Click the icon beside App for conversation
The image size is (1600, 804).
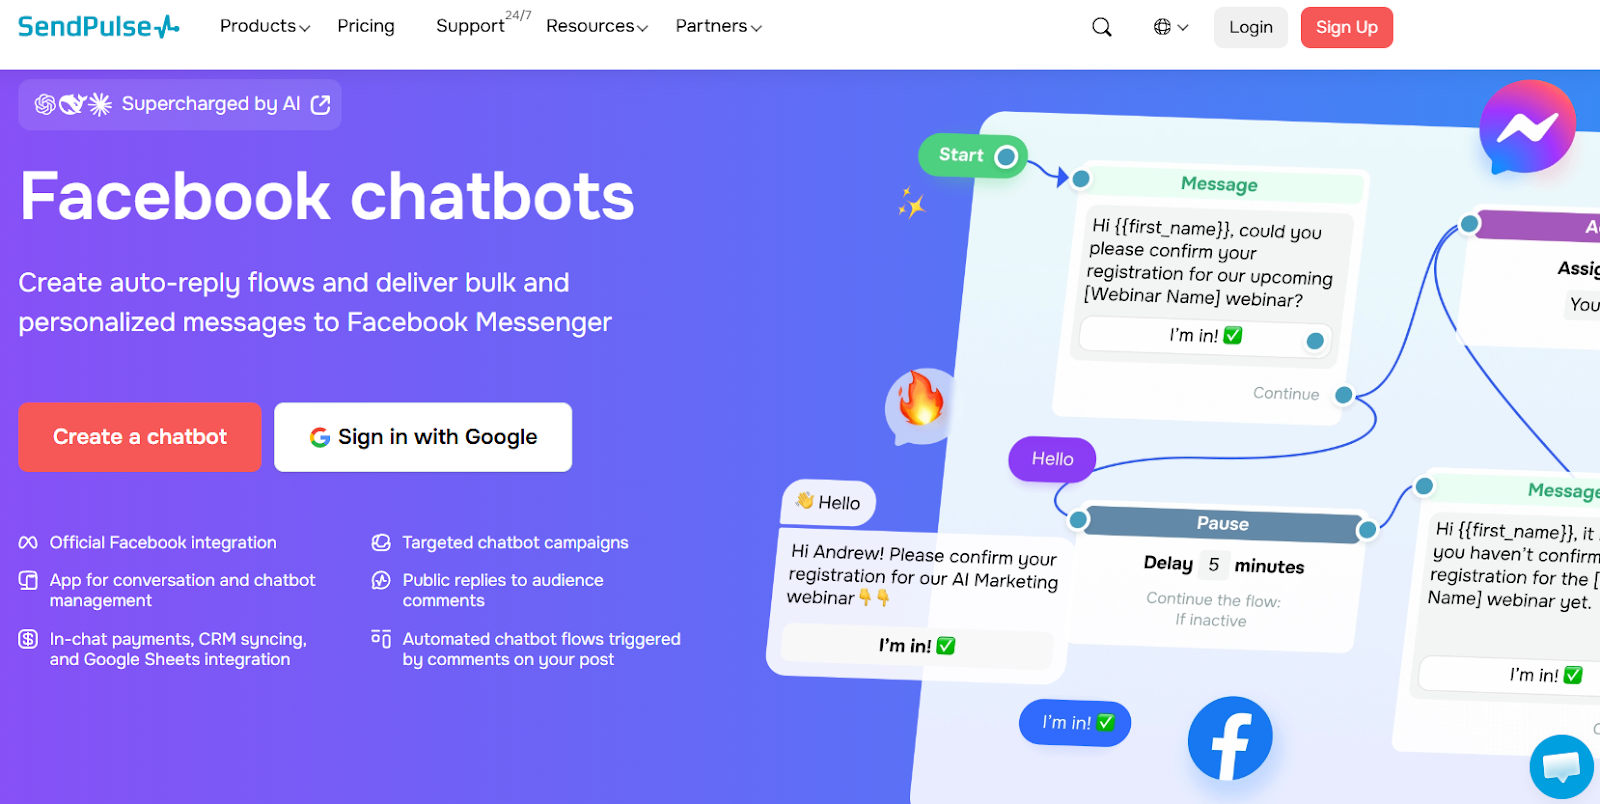tap(28, 580)
